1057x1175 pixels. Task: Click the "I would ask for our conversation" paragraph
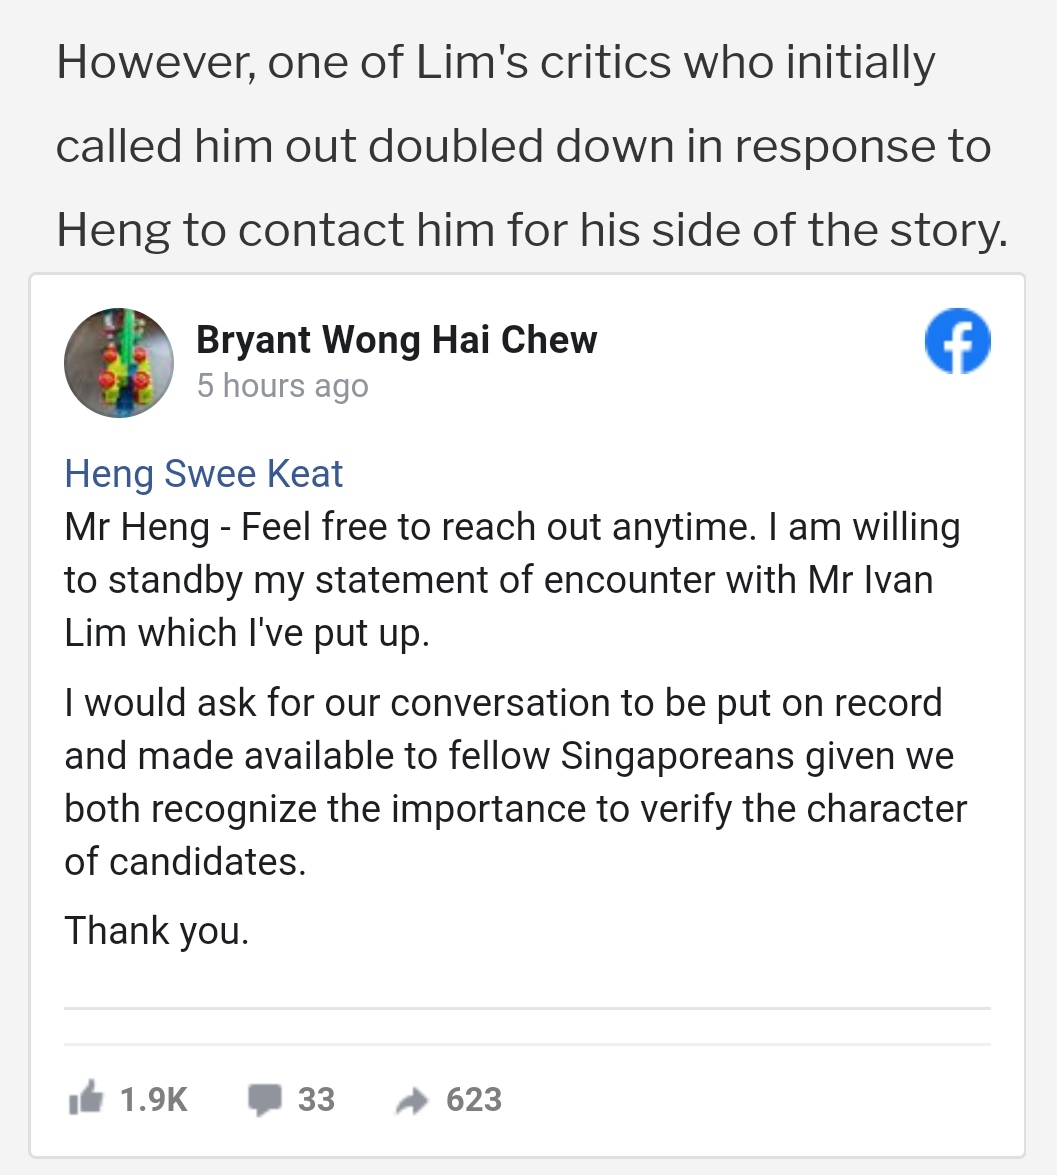514,780
